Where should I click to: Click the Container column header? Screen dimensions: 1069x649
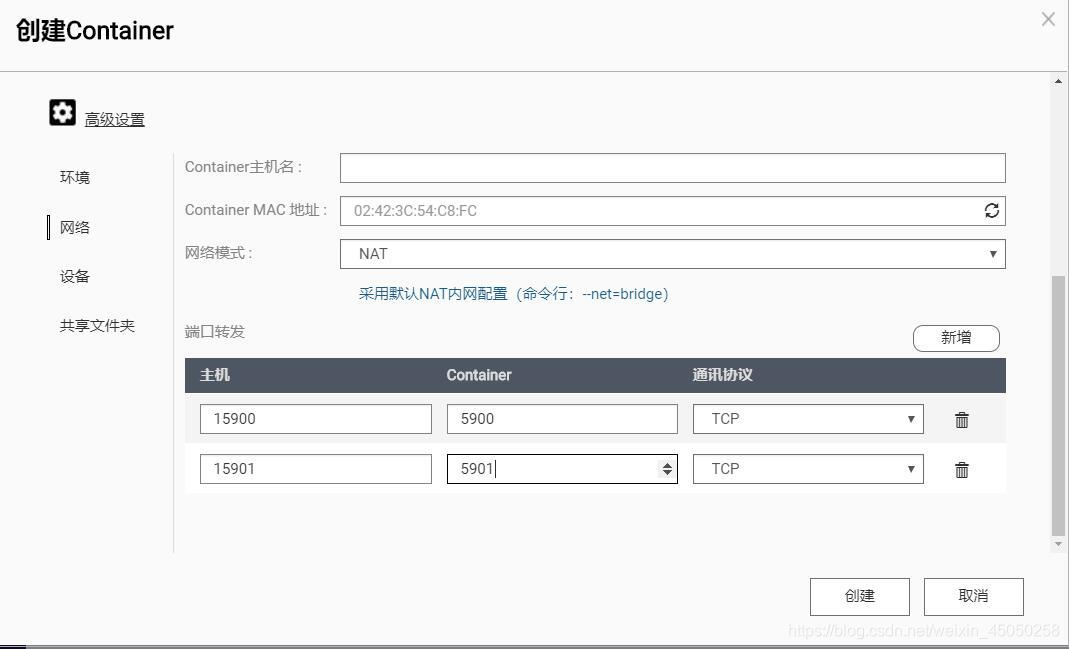click(479, 375)
